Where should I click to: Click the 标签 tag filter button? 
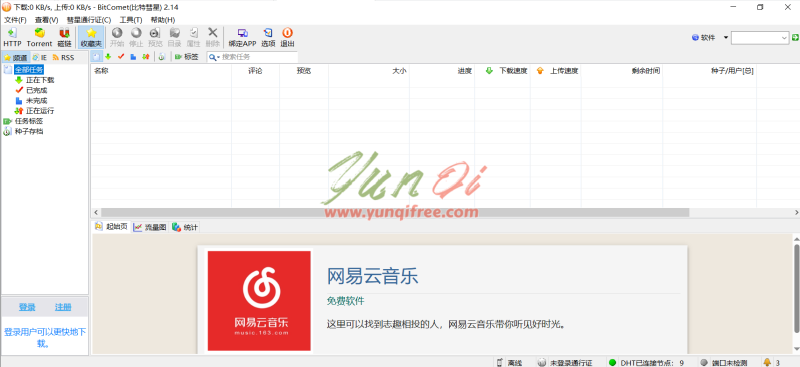pos(186,57)
